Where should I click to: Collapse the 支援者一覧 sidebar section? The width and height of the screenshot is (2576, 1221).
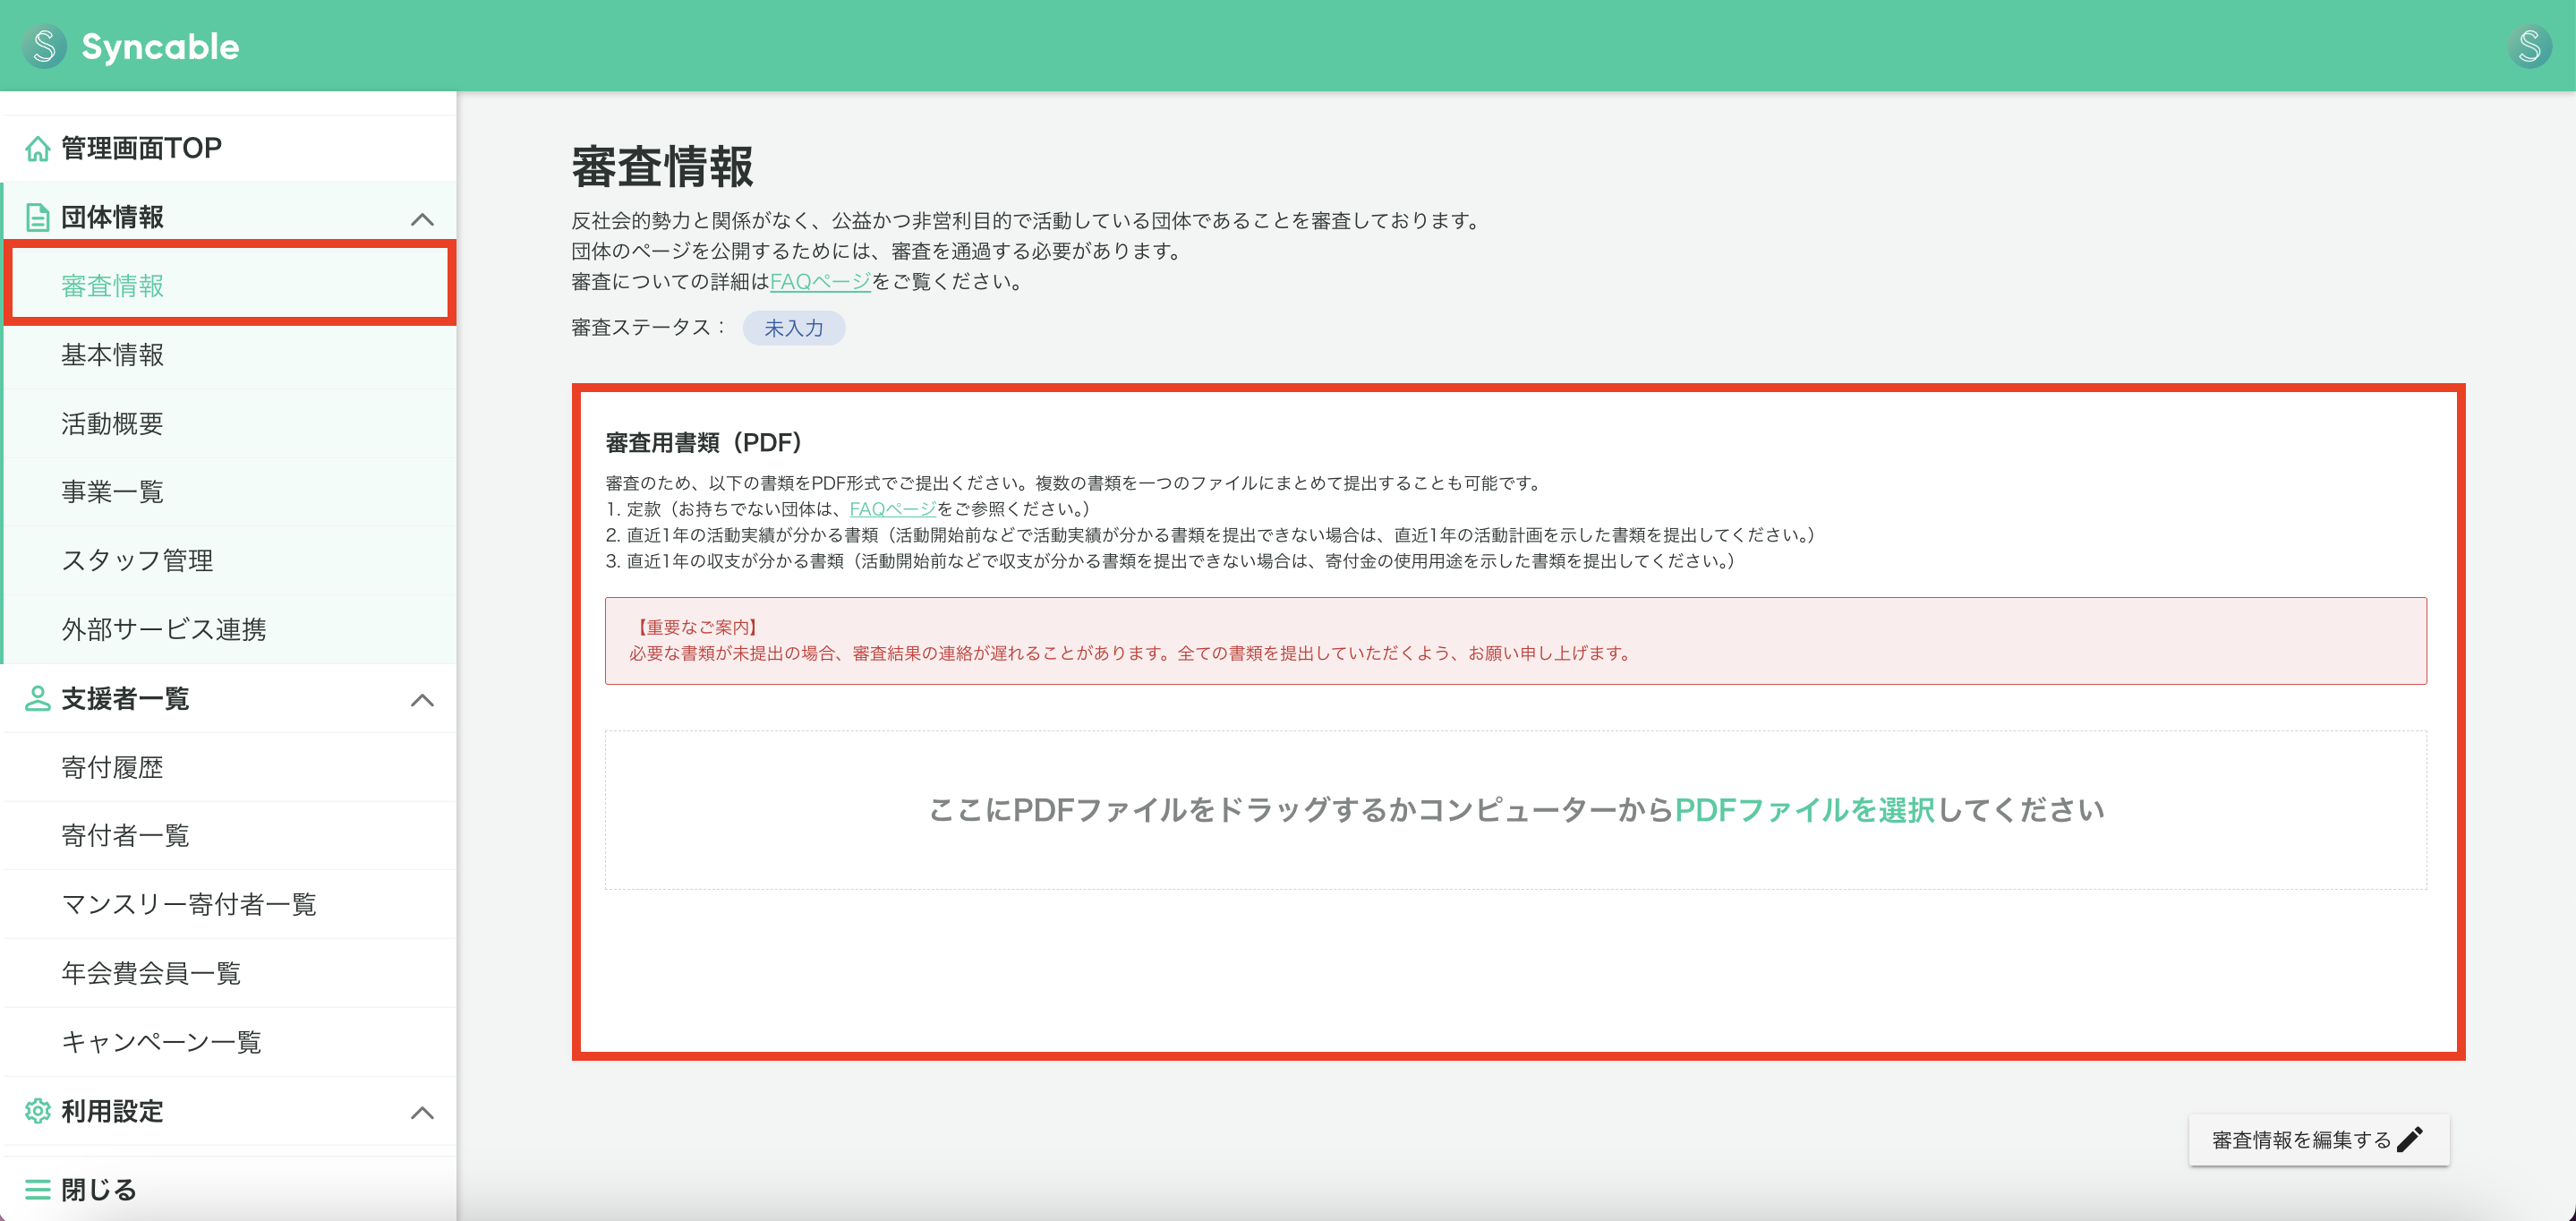coord(424,699)
